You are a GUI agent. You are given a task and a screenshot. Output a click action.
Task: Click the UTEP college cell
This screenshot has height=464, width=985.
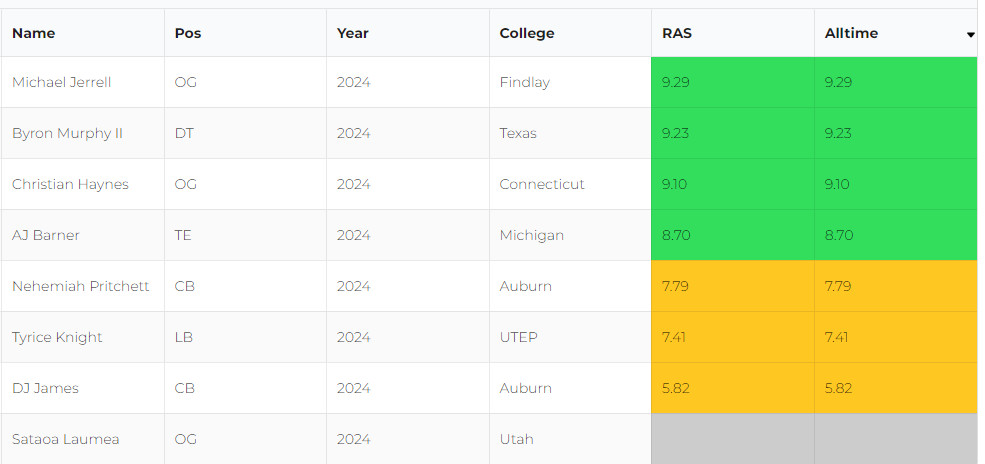pos(570,337)
